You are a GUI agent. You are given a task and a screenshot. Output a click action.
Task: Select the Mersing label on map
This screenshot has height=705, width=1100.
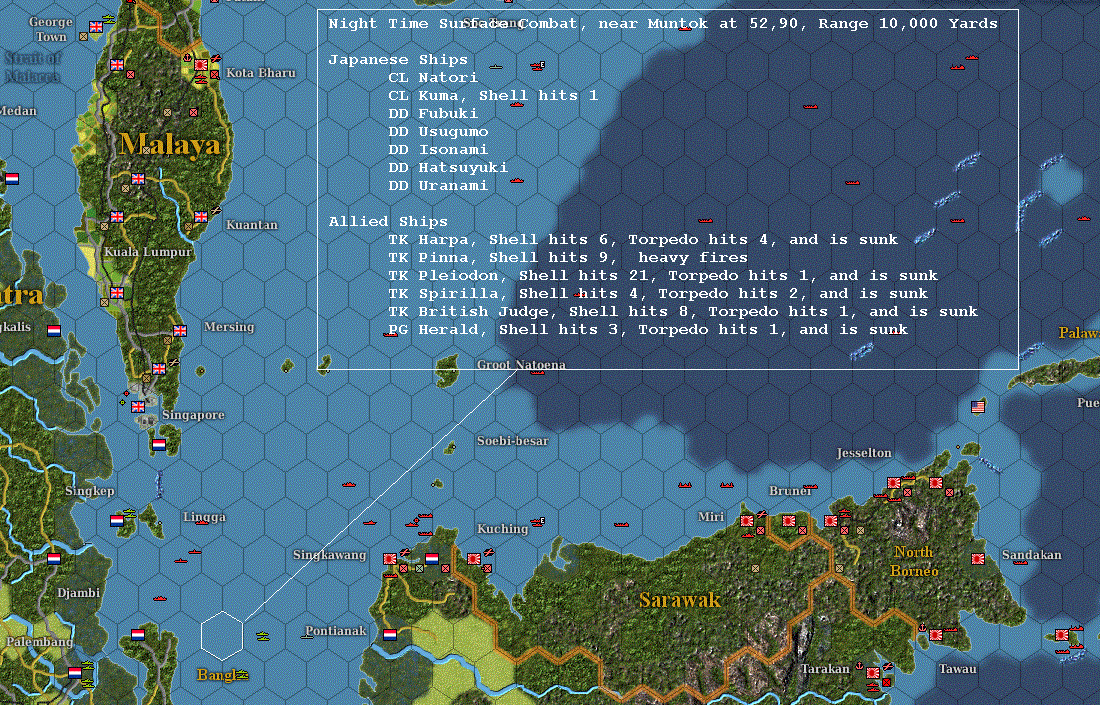tap(229, 326)
